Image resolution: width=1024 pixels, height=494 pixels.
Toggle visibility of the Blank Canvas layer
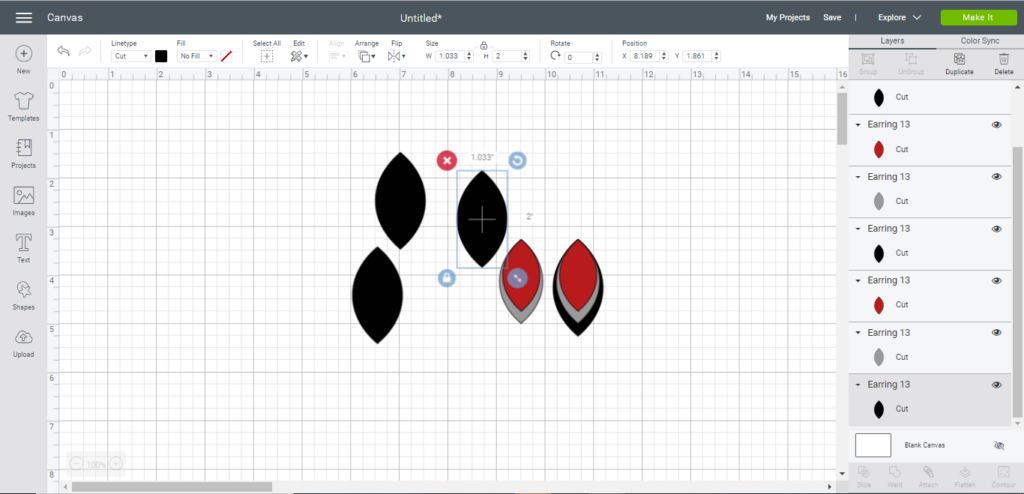pos(998,445)
